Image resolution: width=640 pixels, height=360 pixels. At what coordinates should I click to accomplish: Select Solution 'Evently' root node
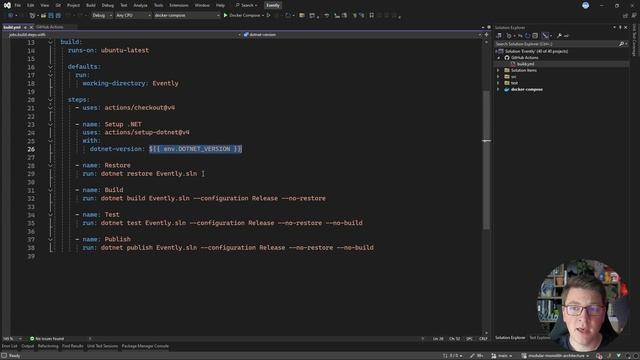[536, 51]
